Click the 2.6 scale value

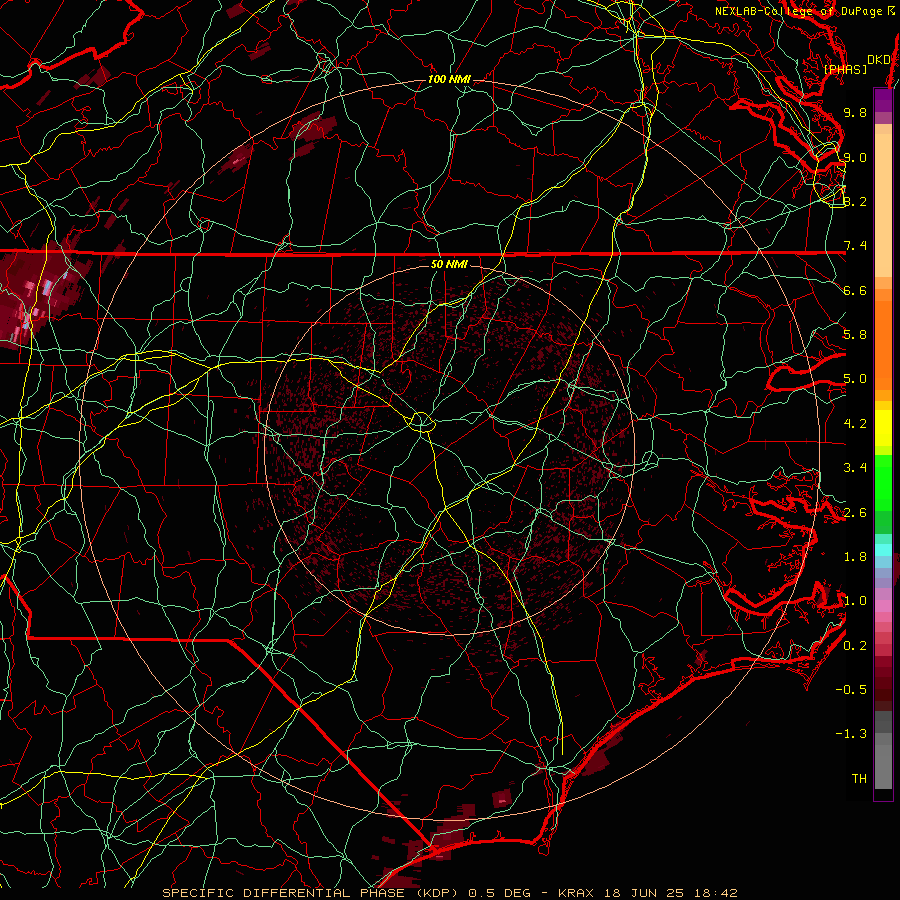coord(855,513)
